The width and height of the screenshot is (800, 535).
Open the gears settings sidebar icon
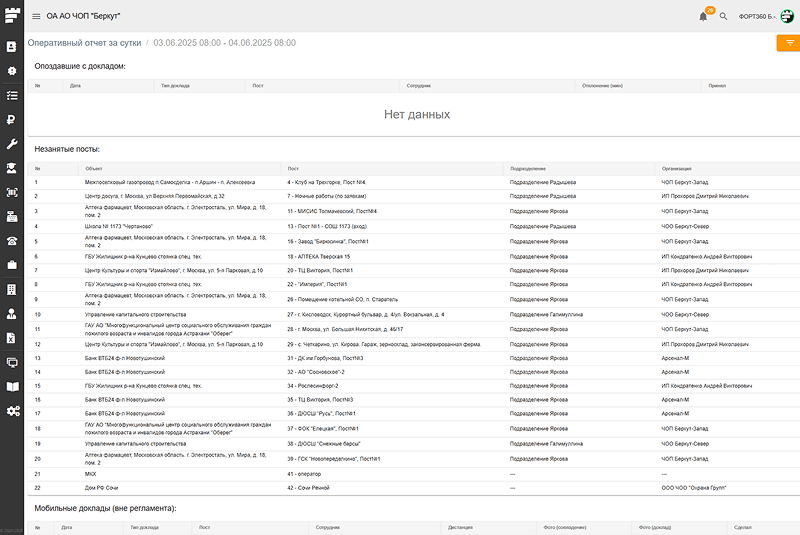(x=12, y=411)
